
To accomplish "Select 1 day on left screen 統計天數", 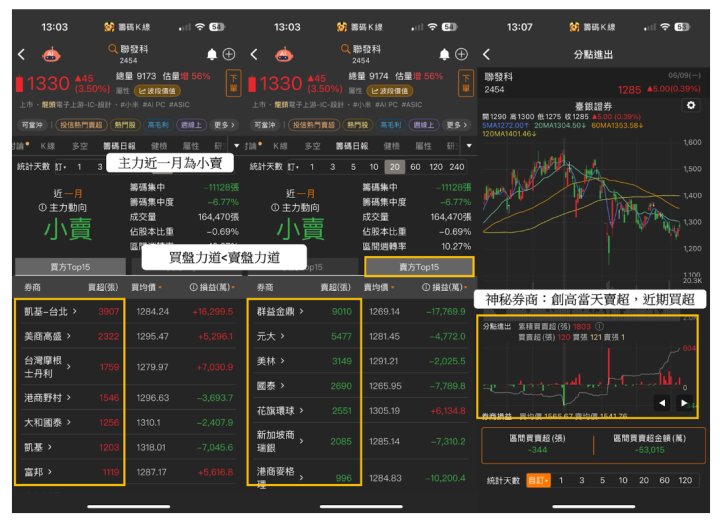I will click(x=79, y=167).
